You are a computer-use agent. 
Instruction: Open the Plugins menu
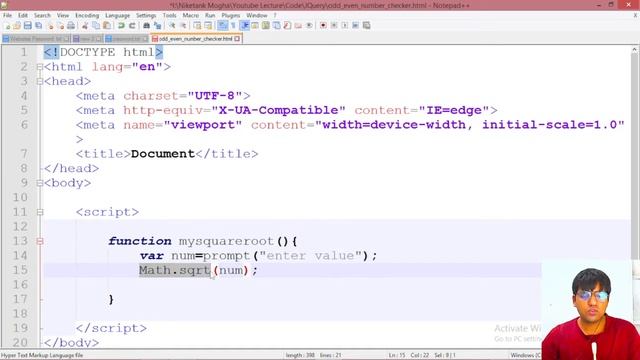(231, 16)
